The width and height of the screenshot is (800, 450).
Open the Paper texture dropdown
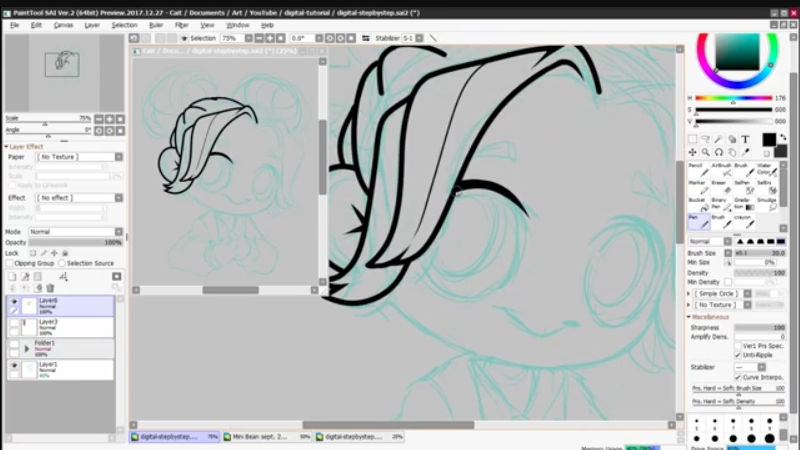[x=79, y=157]
